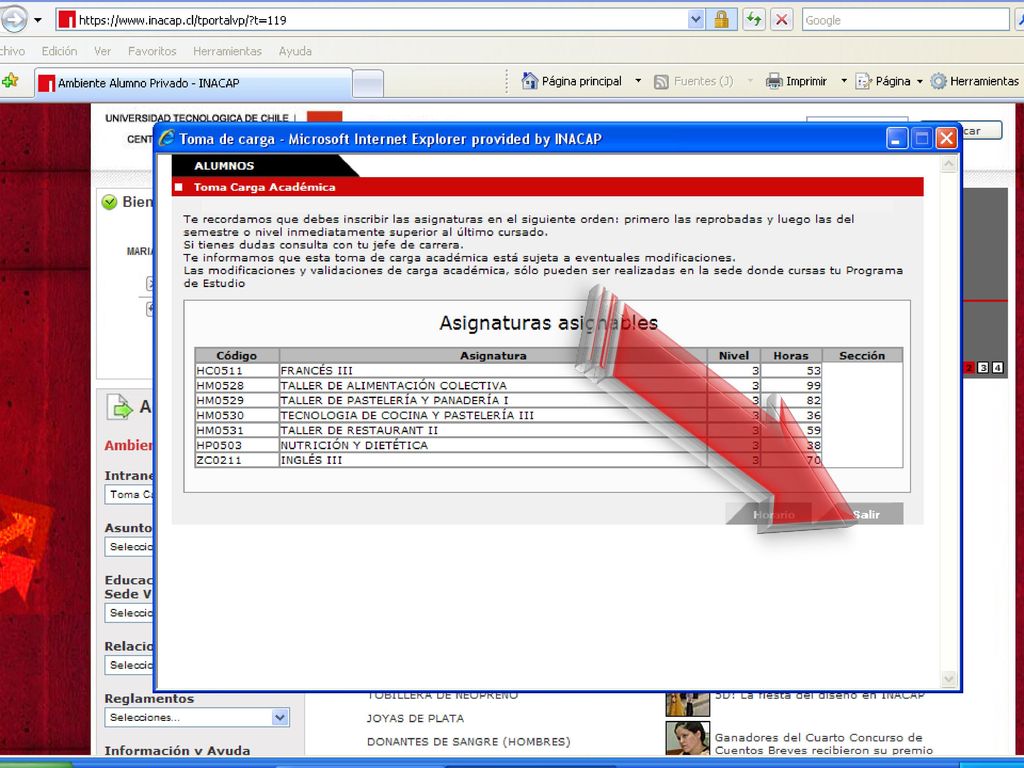Open the Ver menu
1024x768 pixels.
pos(103,51)
